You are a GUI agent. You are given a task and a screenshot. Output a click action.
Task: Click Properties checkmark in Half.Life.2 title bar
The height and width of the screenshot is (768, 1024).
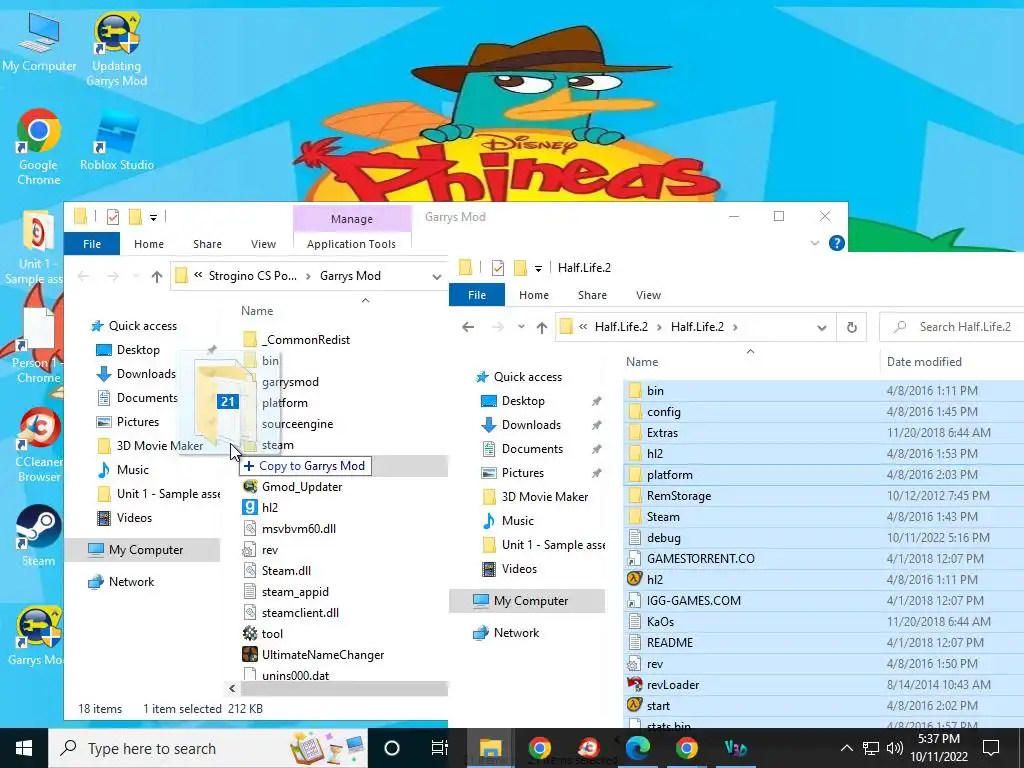(498, 267)
